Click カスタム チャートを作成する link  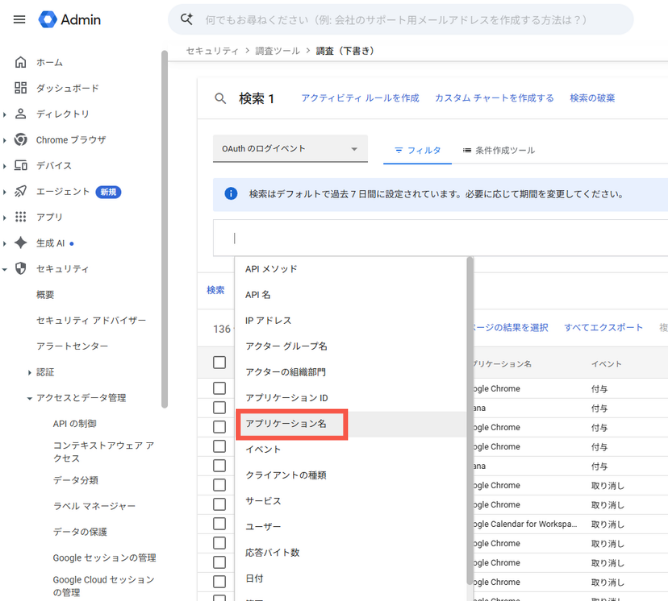494,98
